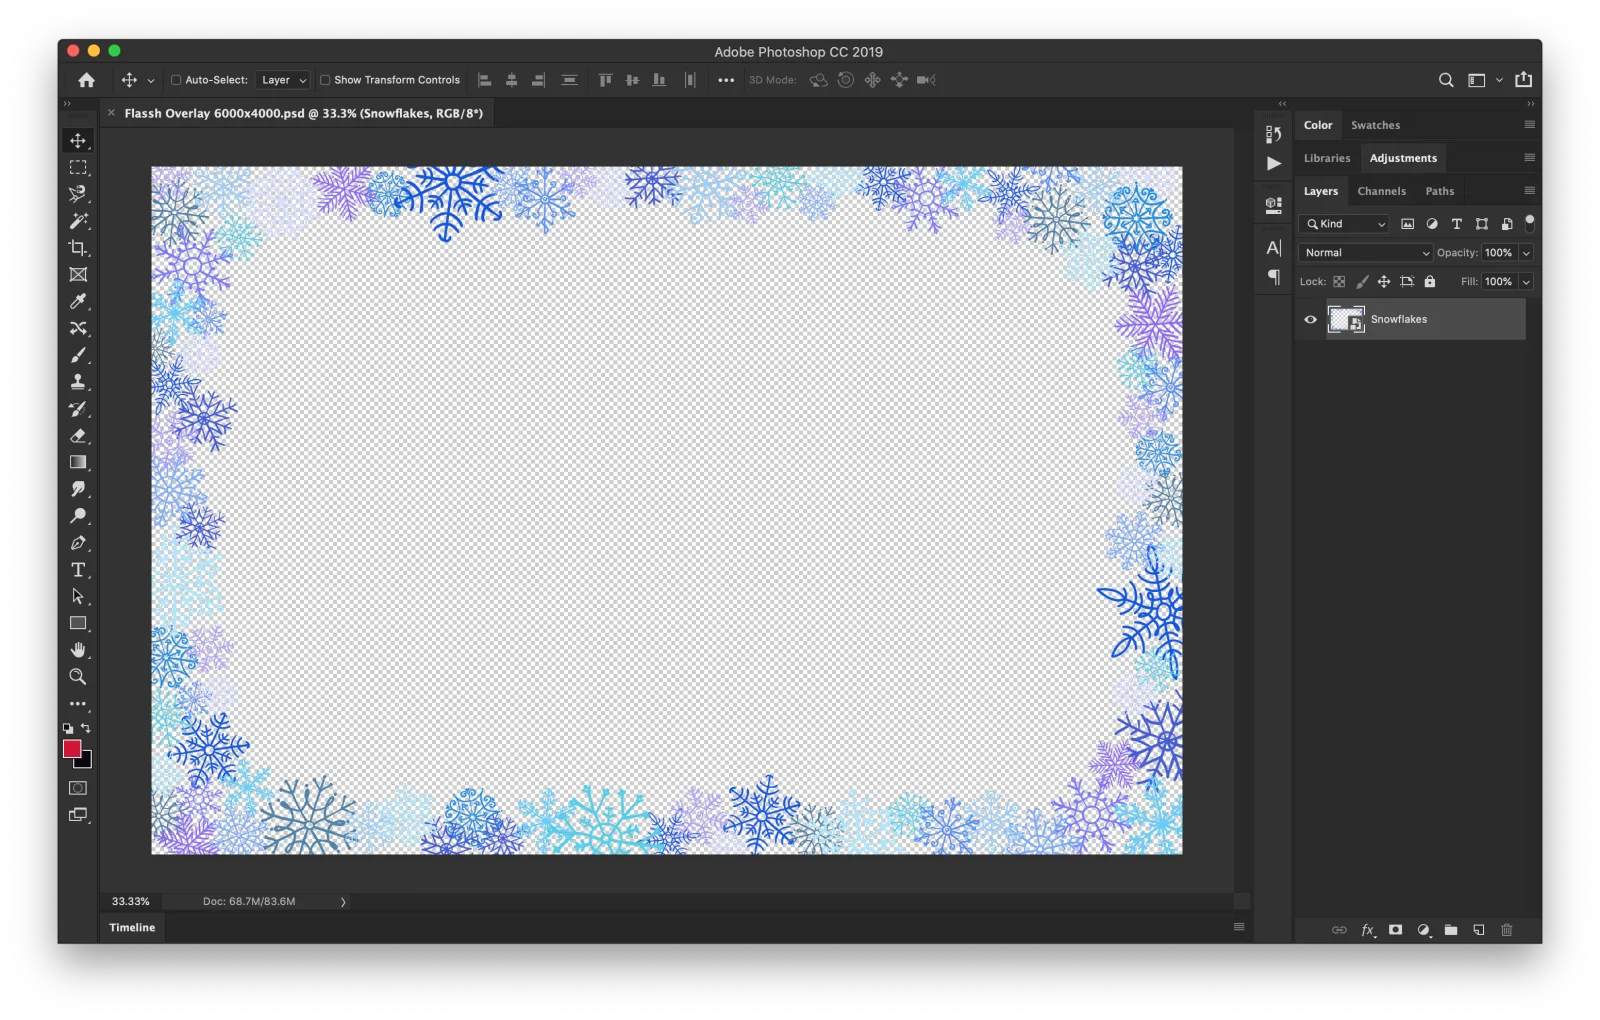
Task: Select the Hand tool
Action: click(78, 650)
